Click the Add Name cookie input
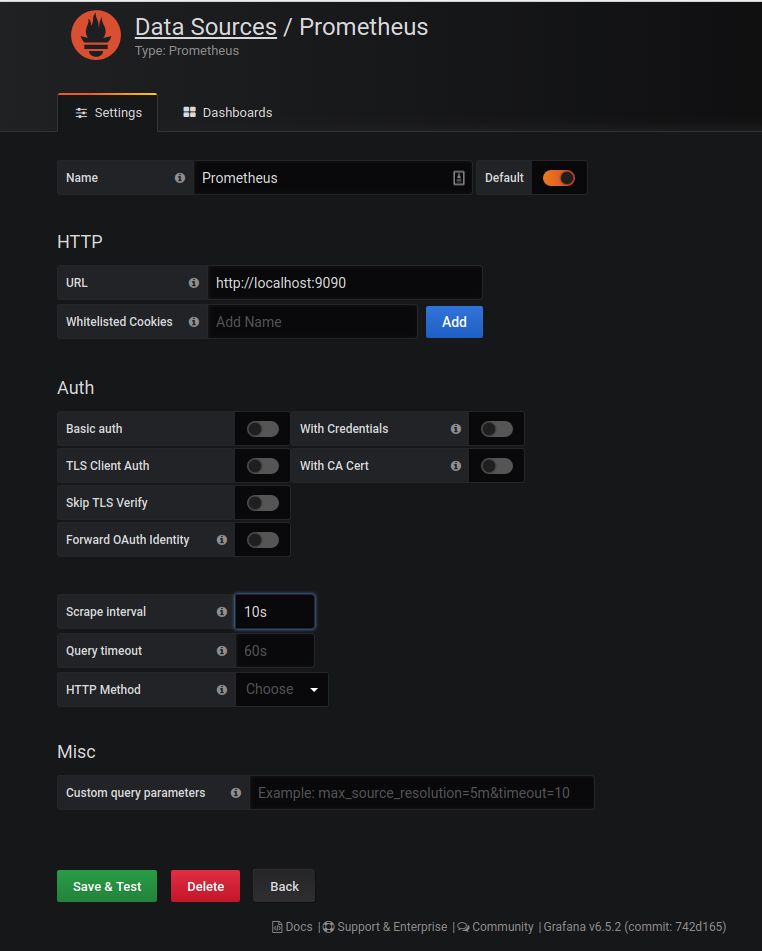 312,321
